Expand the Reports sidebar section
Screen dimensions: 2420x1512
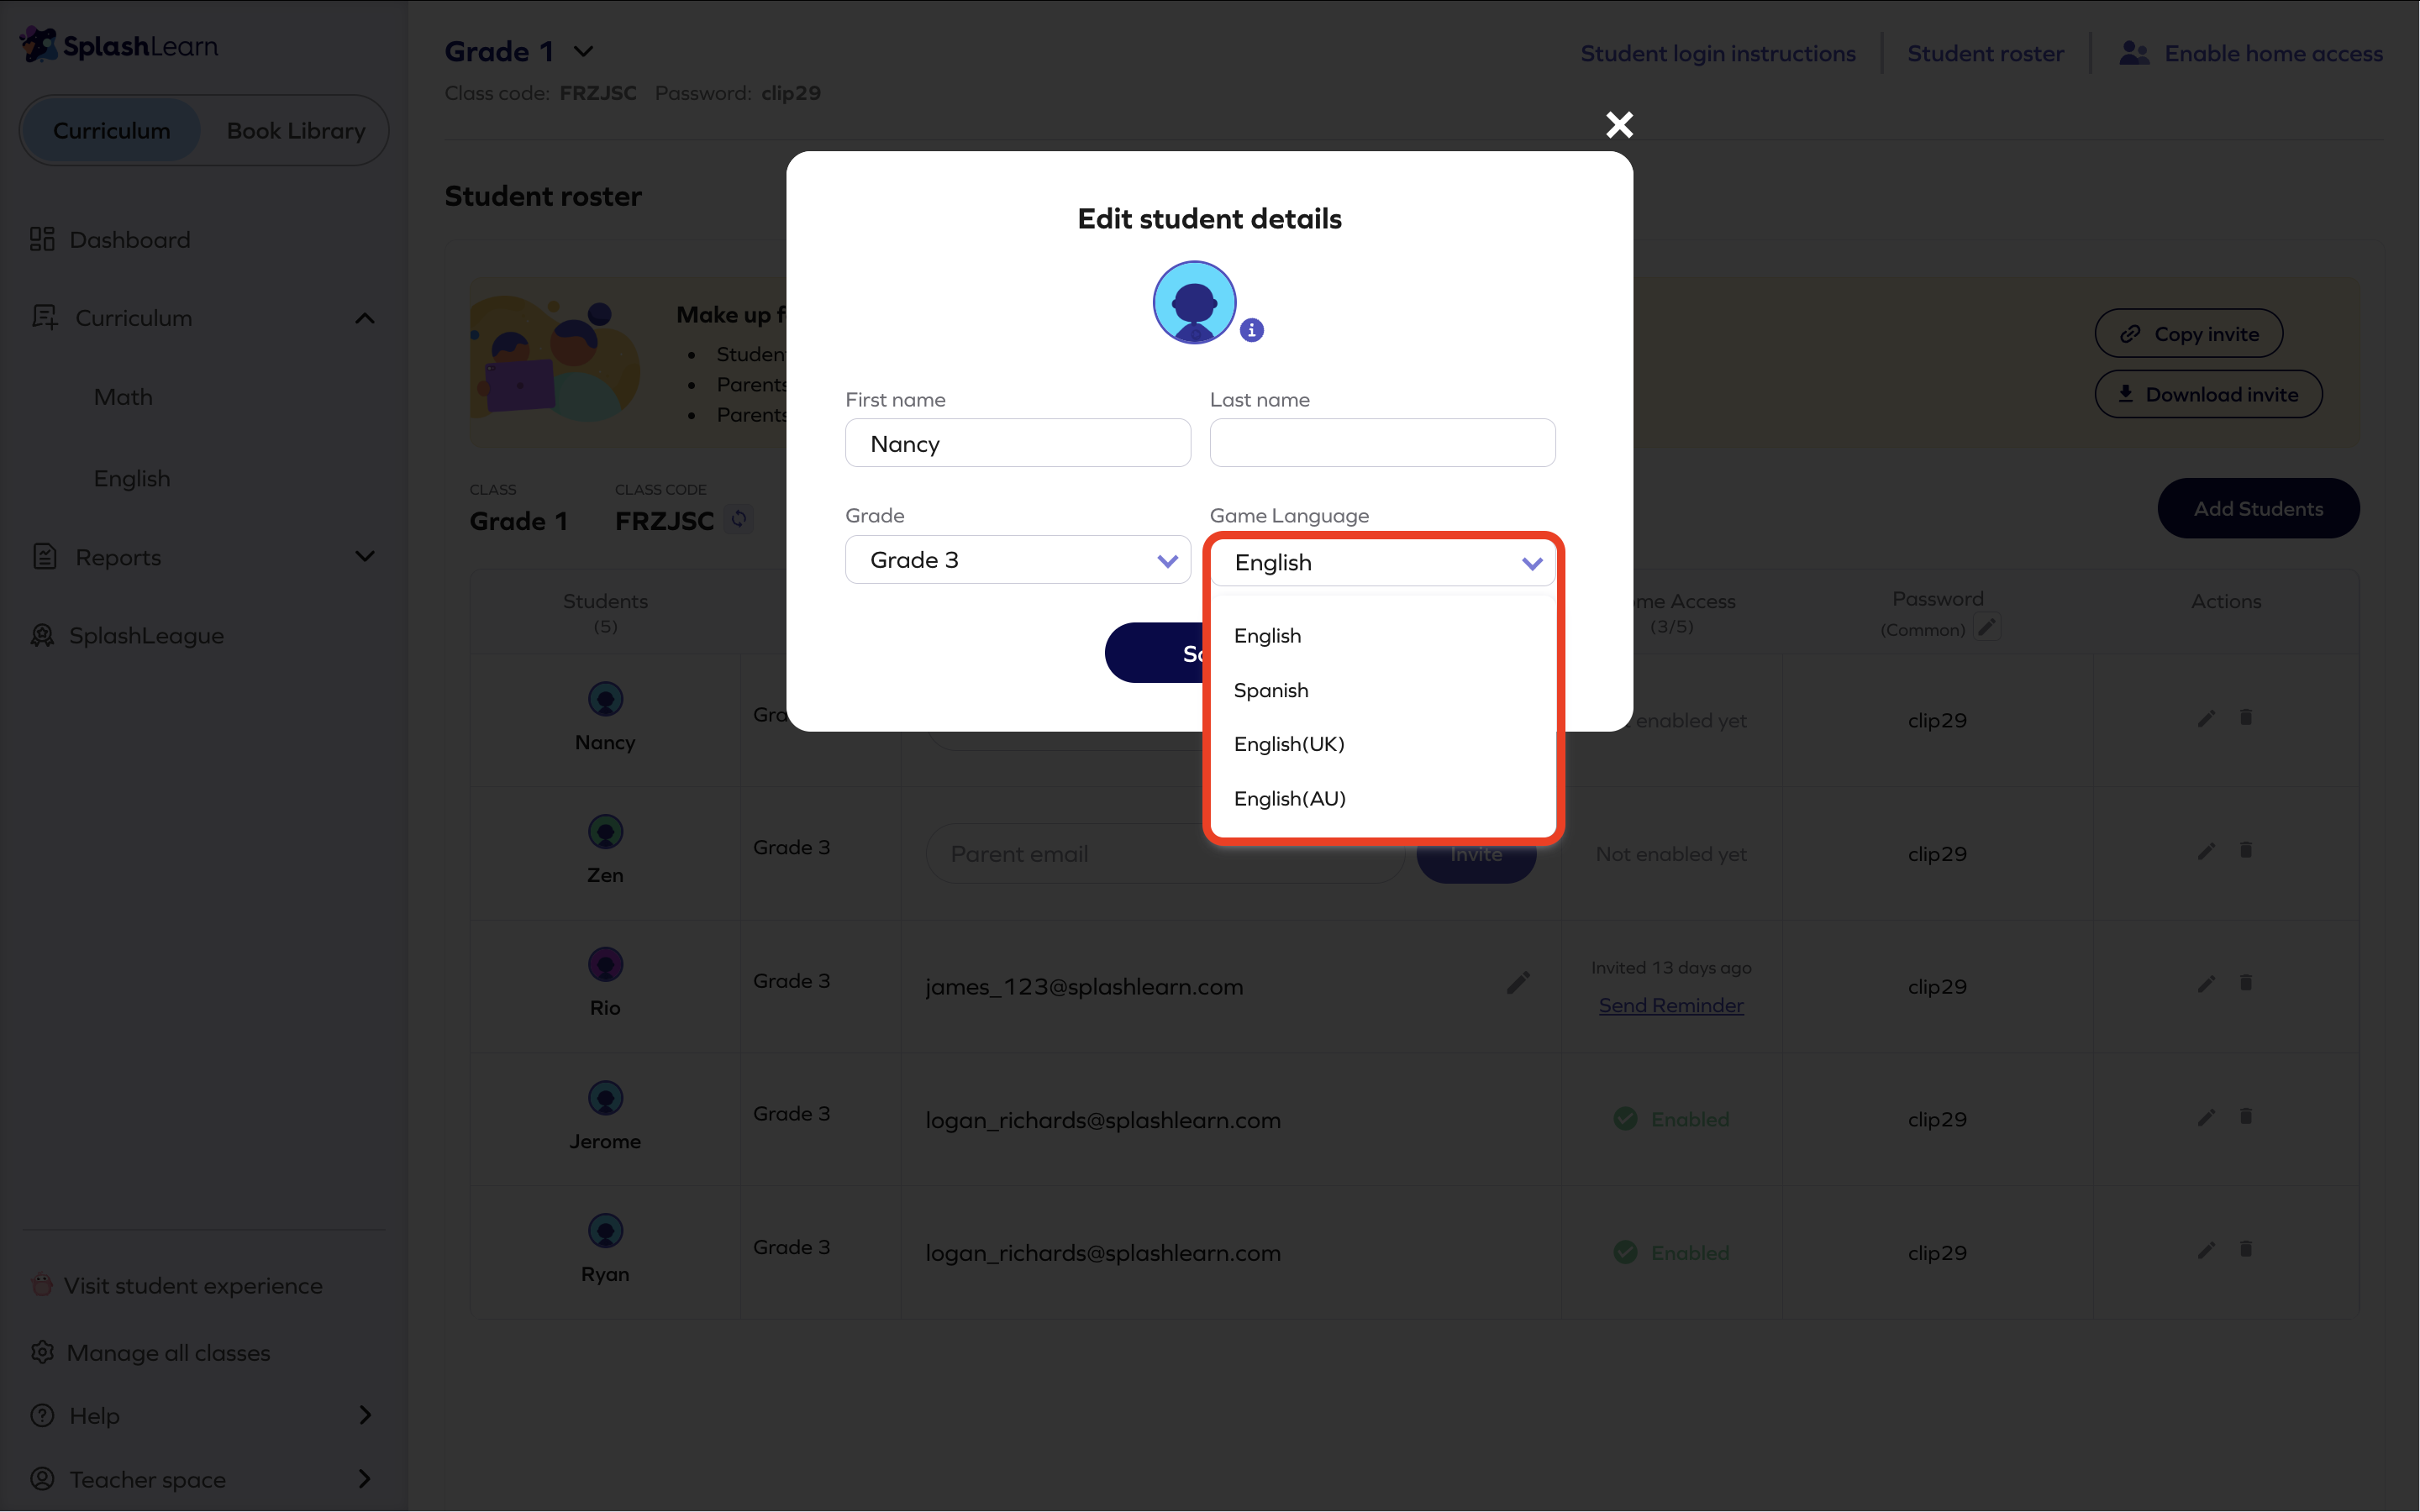point(365,557)
